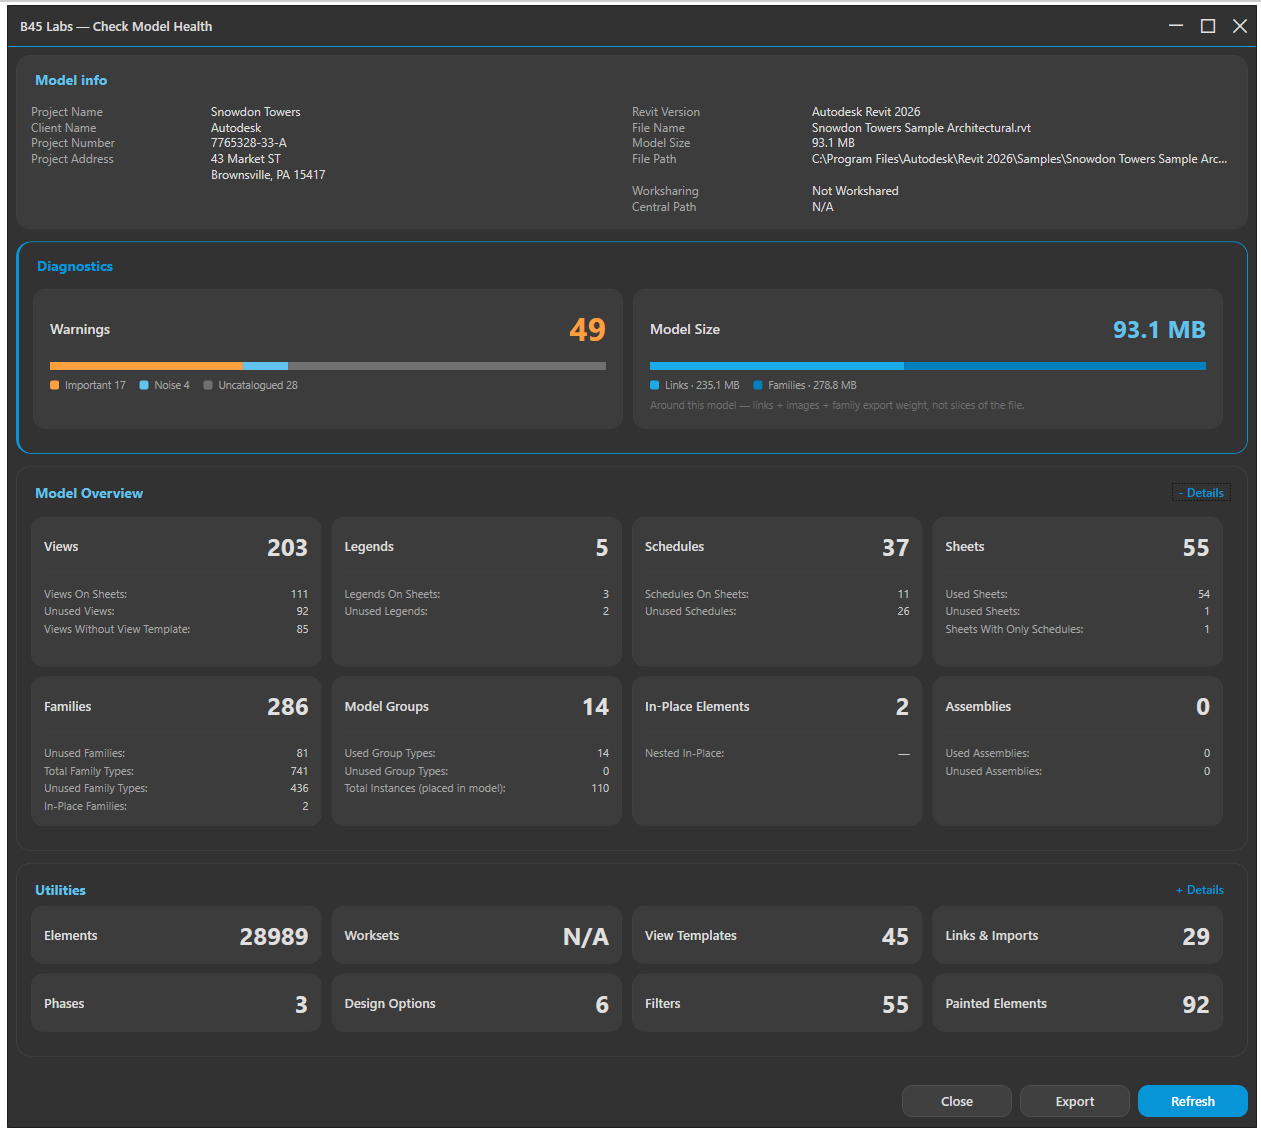Viewport: 1261px width, 1131px height.
Task: Open the Design Options utility tile
Action: pos(476,1003)
